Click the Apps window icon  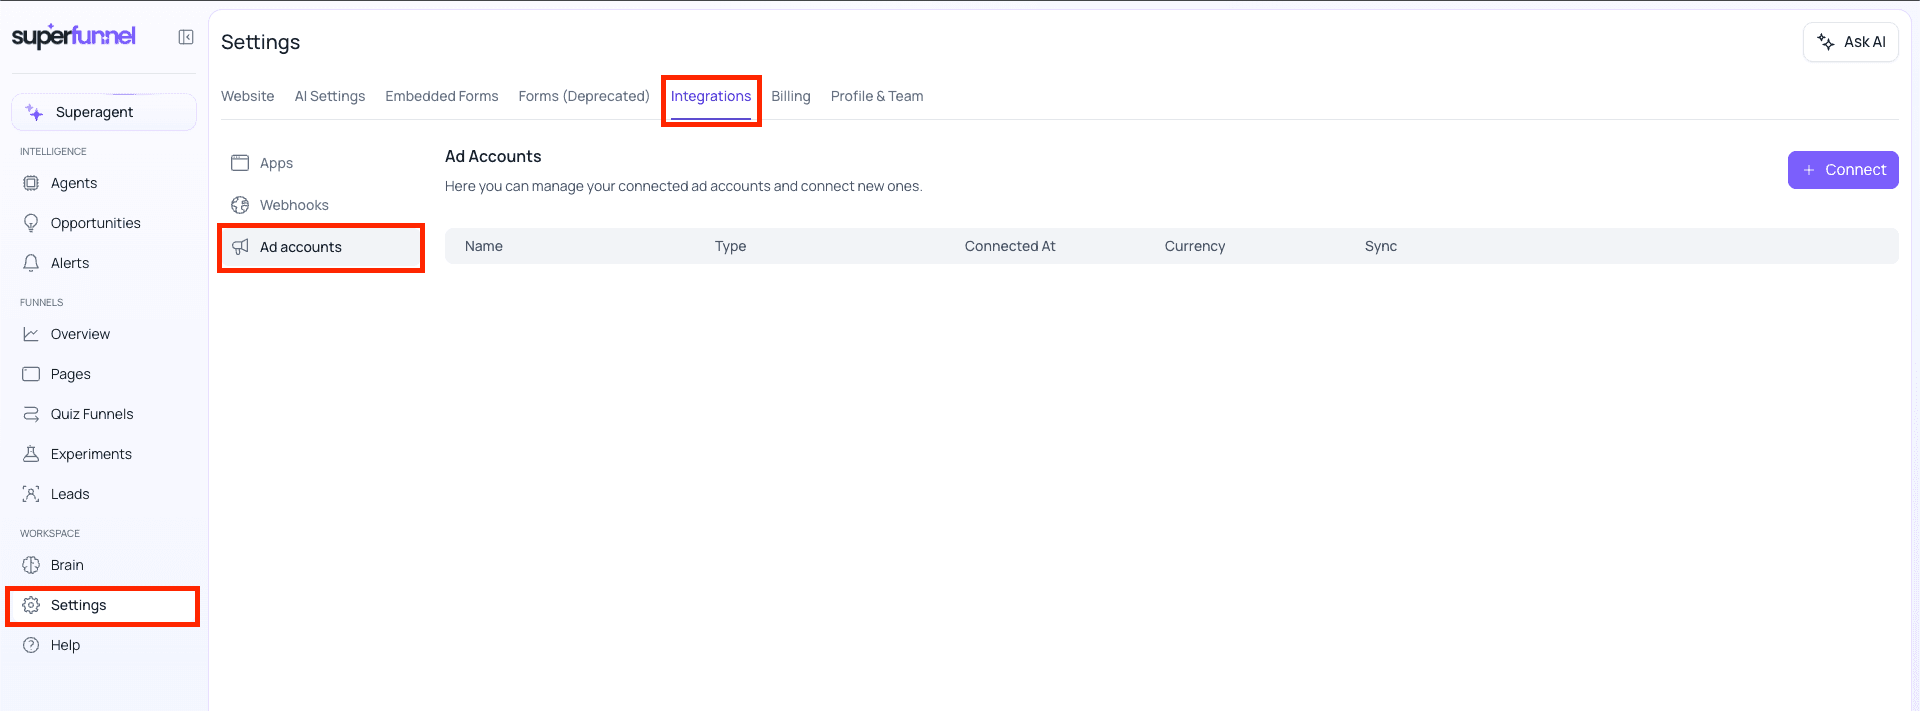coord(240,163)
